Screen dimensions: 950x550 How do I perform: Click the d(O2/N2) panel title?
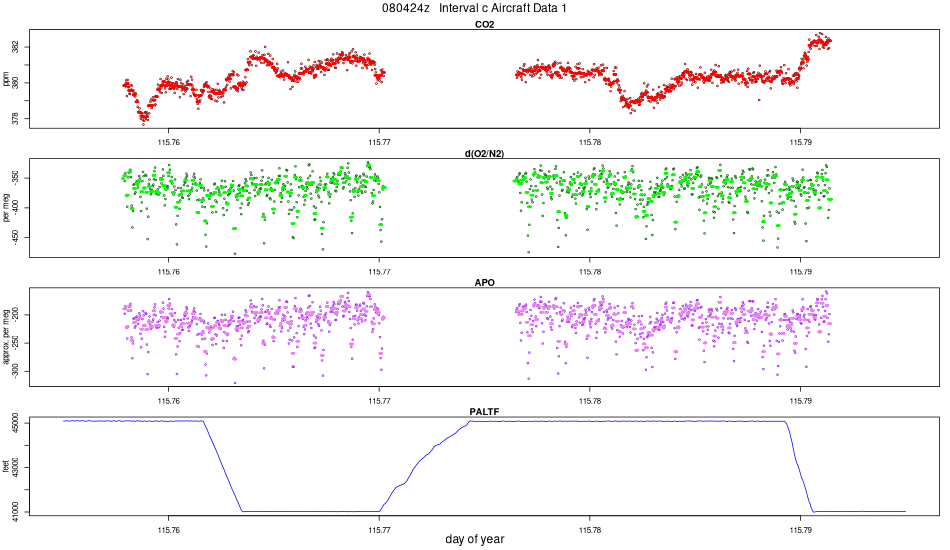pyautogui.click(x=484, y=154)
